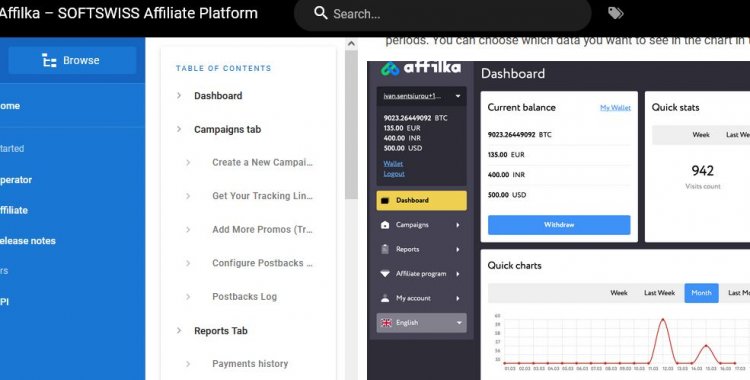The image size is (750, 380).
Task: Open Campaigns tab in table of contents
Action: pos(228,129)
